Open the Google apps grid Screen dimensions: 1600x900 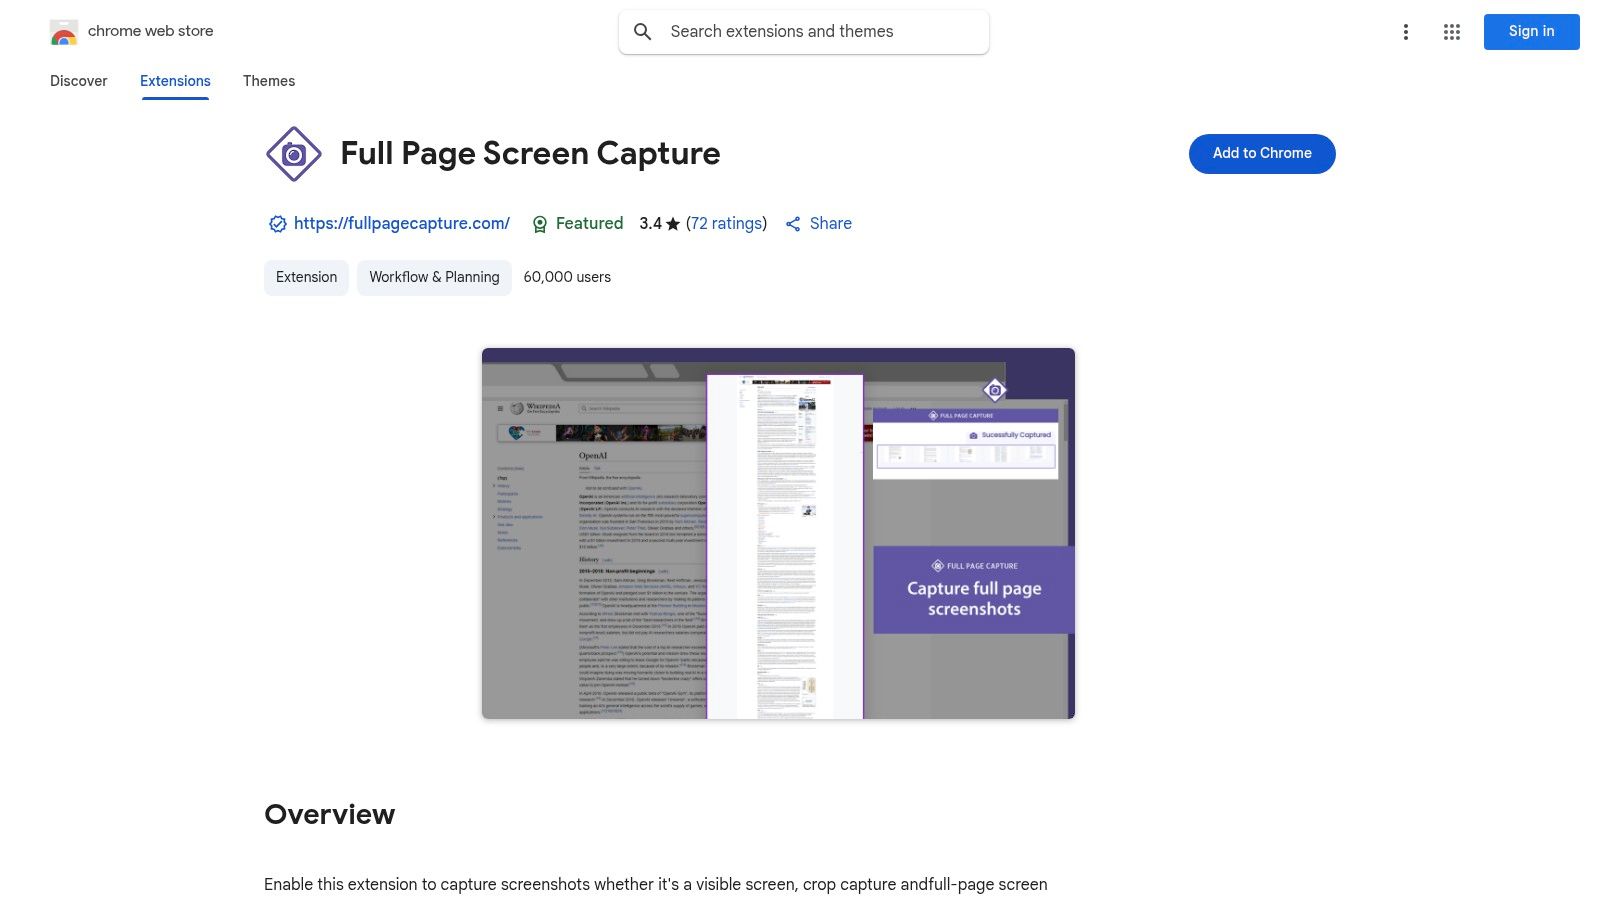1451,31
